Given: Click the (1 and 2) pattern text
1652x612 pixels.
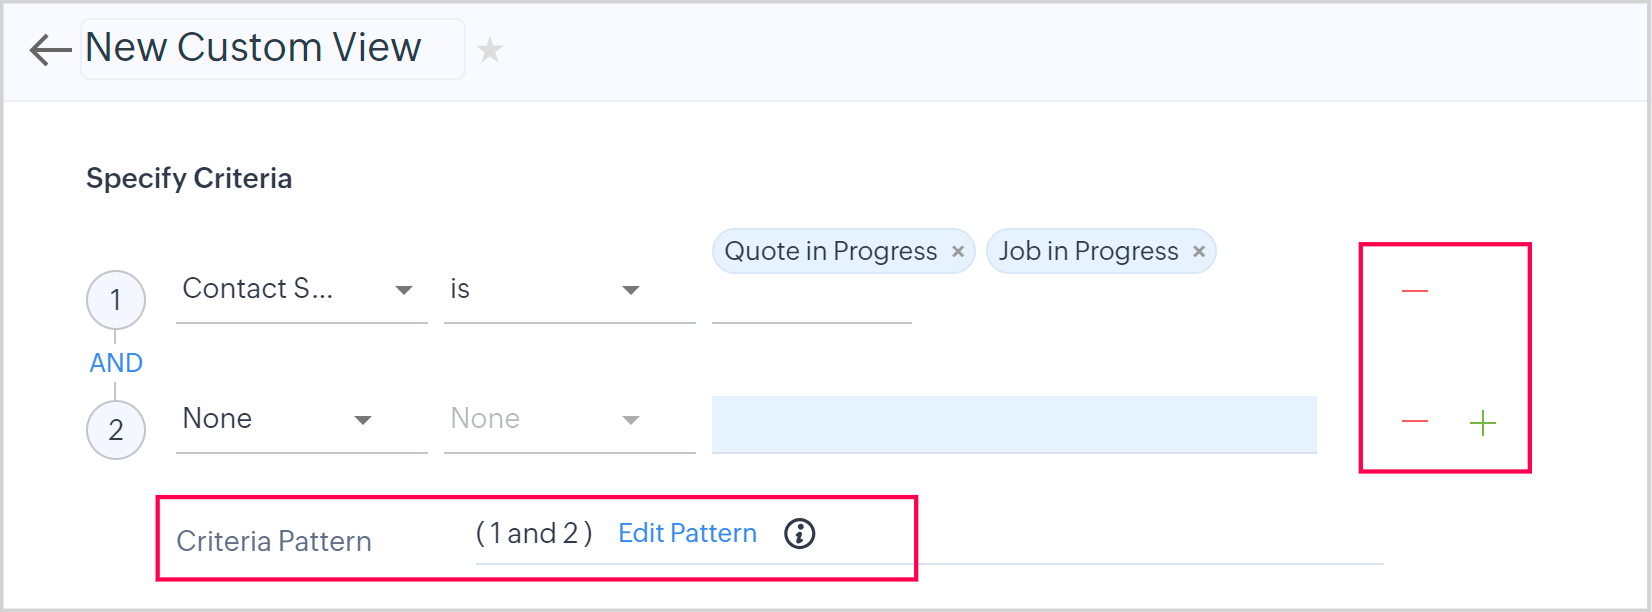Looking at the screenshot, I should [x=534, y=534].
